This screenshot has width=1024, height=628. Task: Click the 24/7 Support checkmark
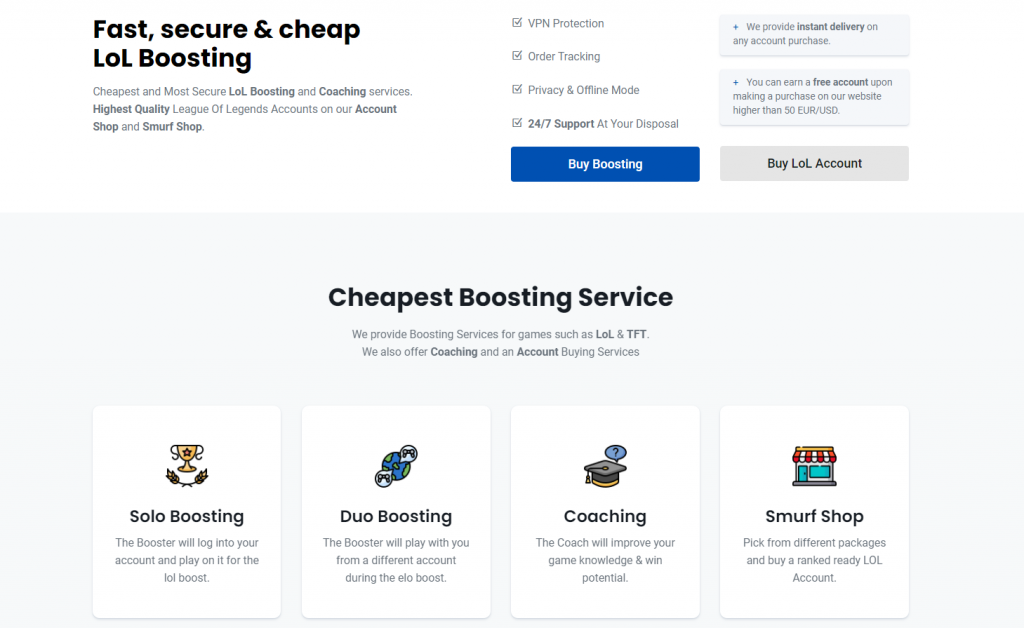517,124
